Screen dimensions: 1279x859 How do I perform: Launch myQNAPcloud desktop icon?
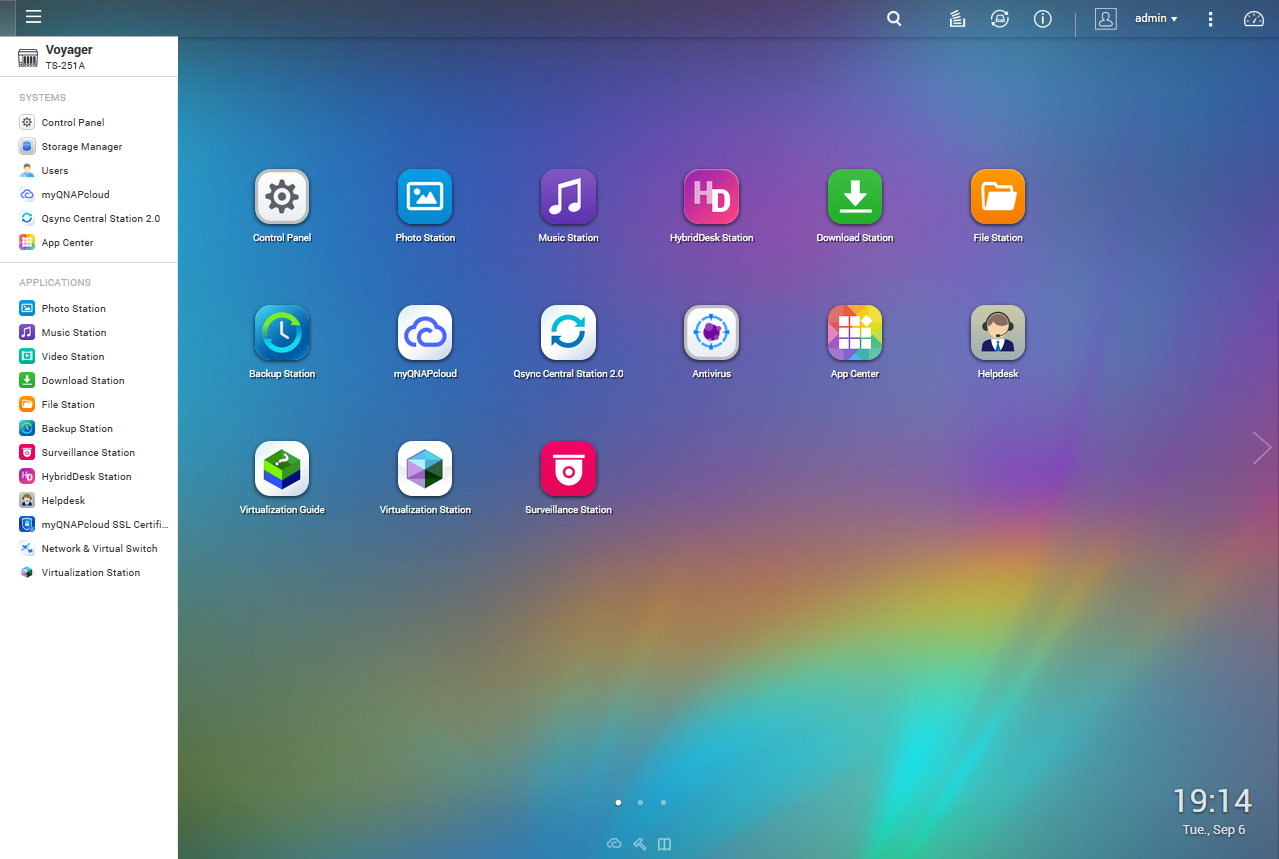[425, 332]
